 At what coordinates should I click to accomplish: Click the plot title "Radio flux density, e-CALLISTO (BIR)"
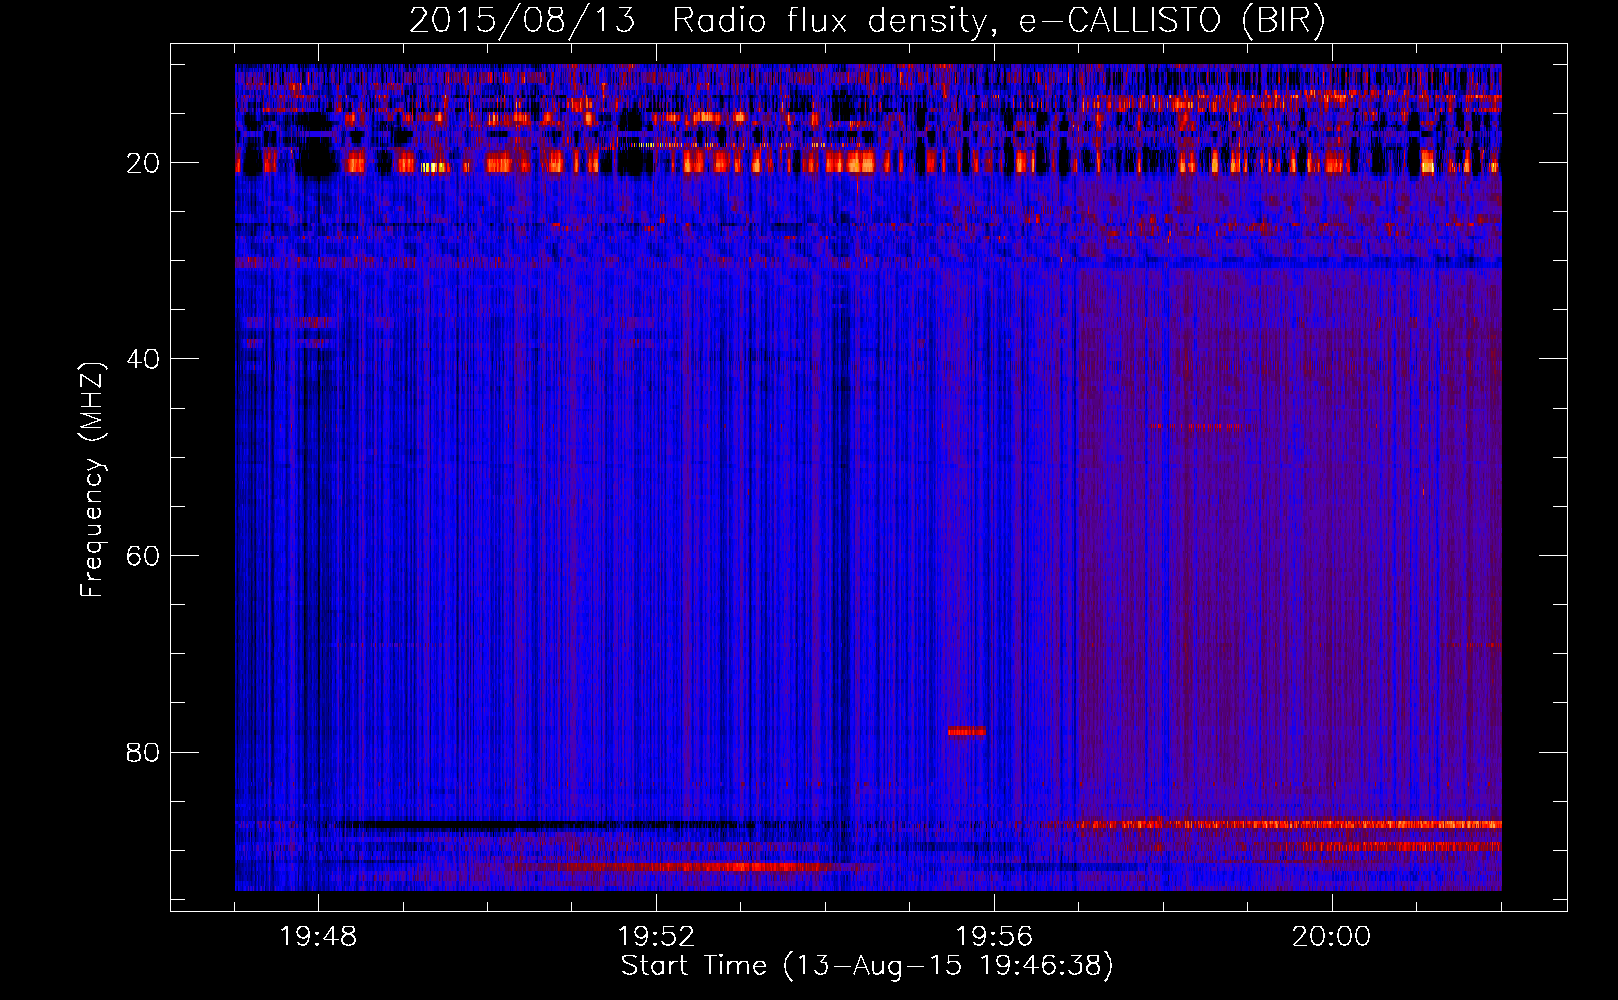(998, 21)
